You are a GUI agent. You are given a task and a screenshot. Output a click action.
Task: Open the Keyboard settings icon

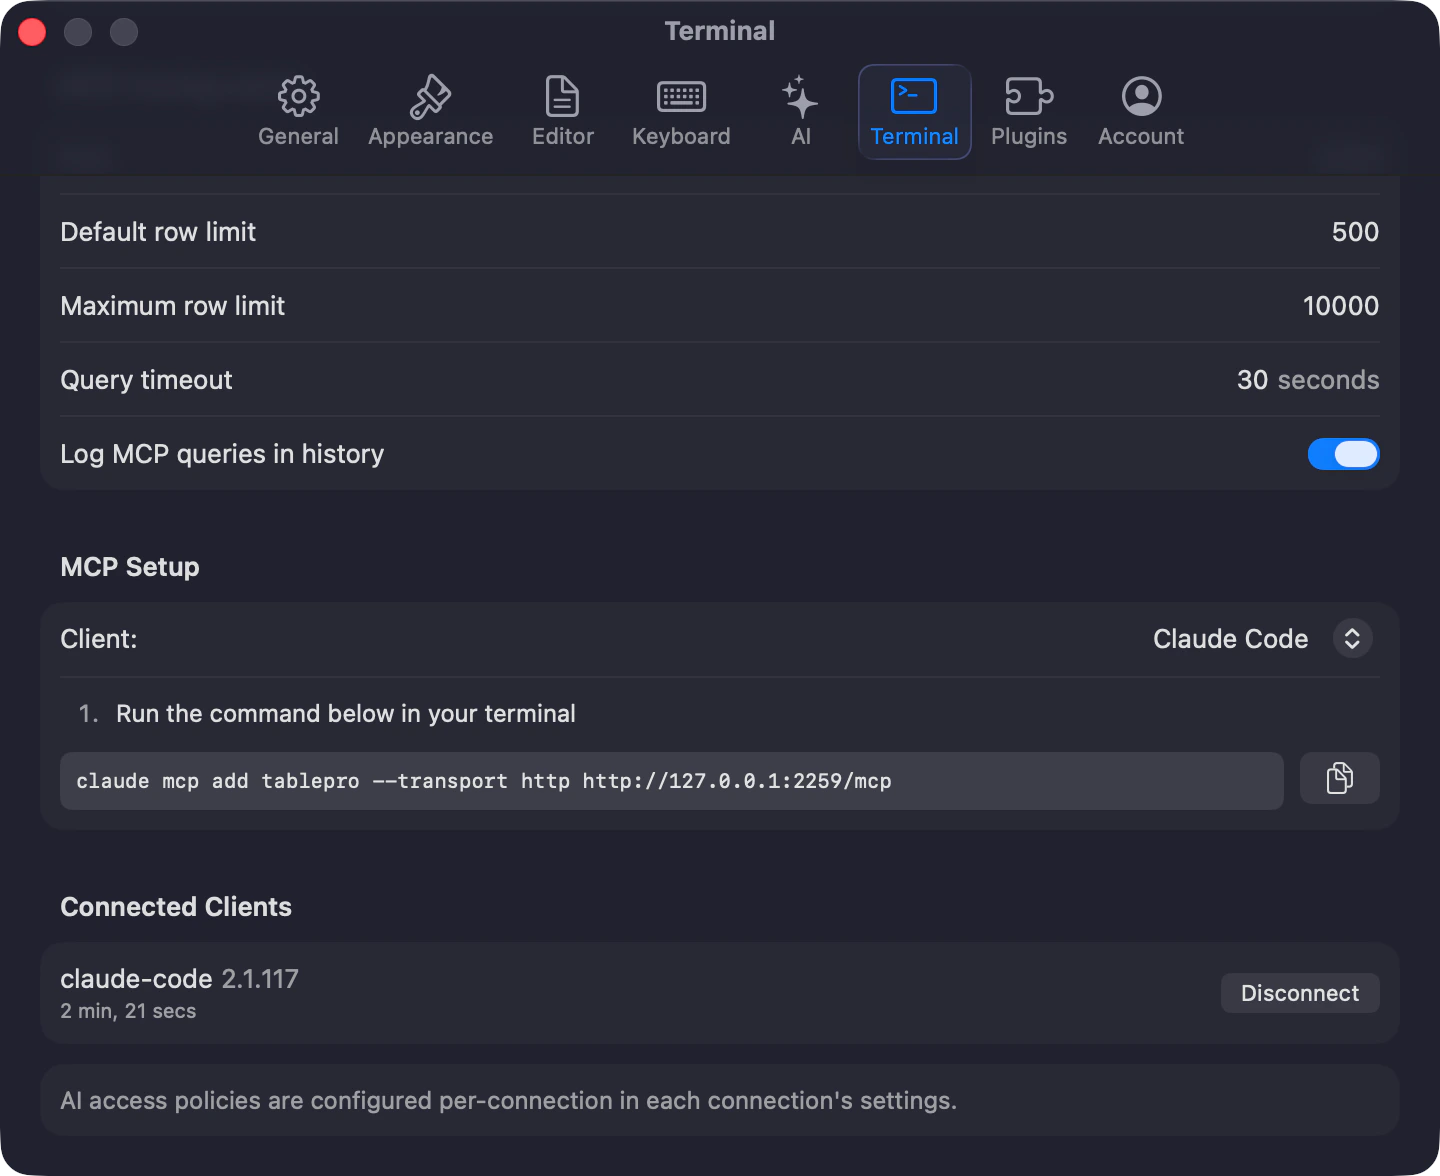(x=681, y=97)
